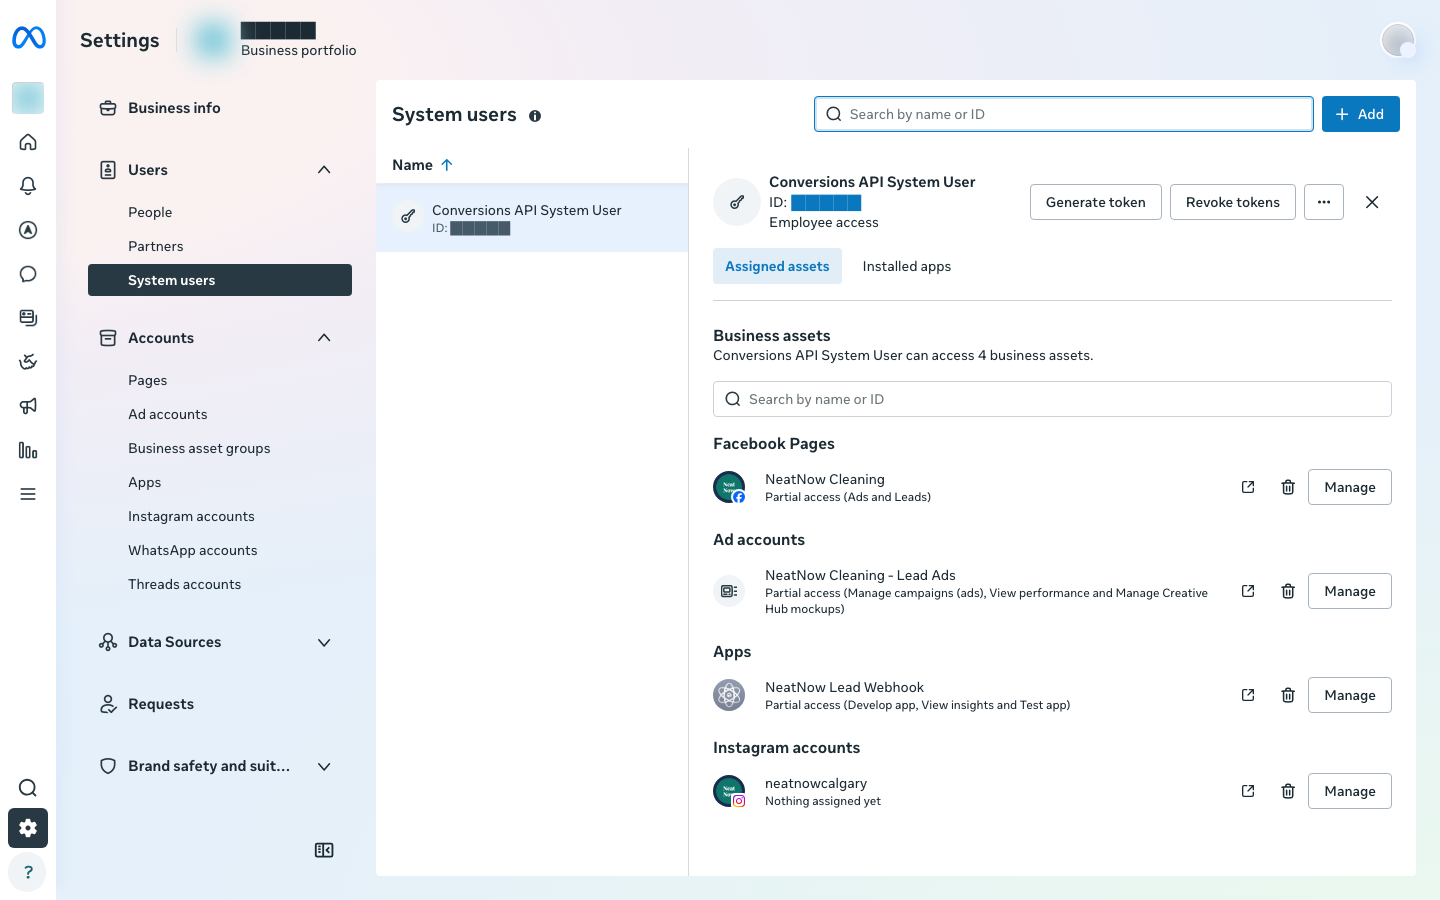Click the neatnowcalgary profile thumbnail

[729, 791]
